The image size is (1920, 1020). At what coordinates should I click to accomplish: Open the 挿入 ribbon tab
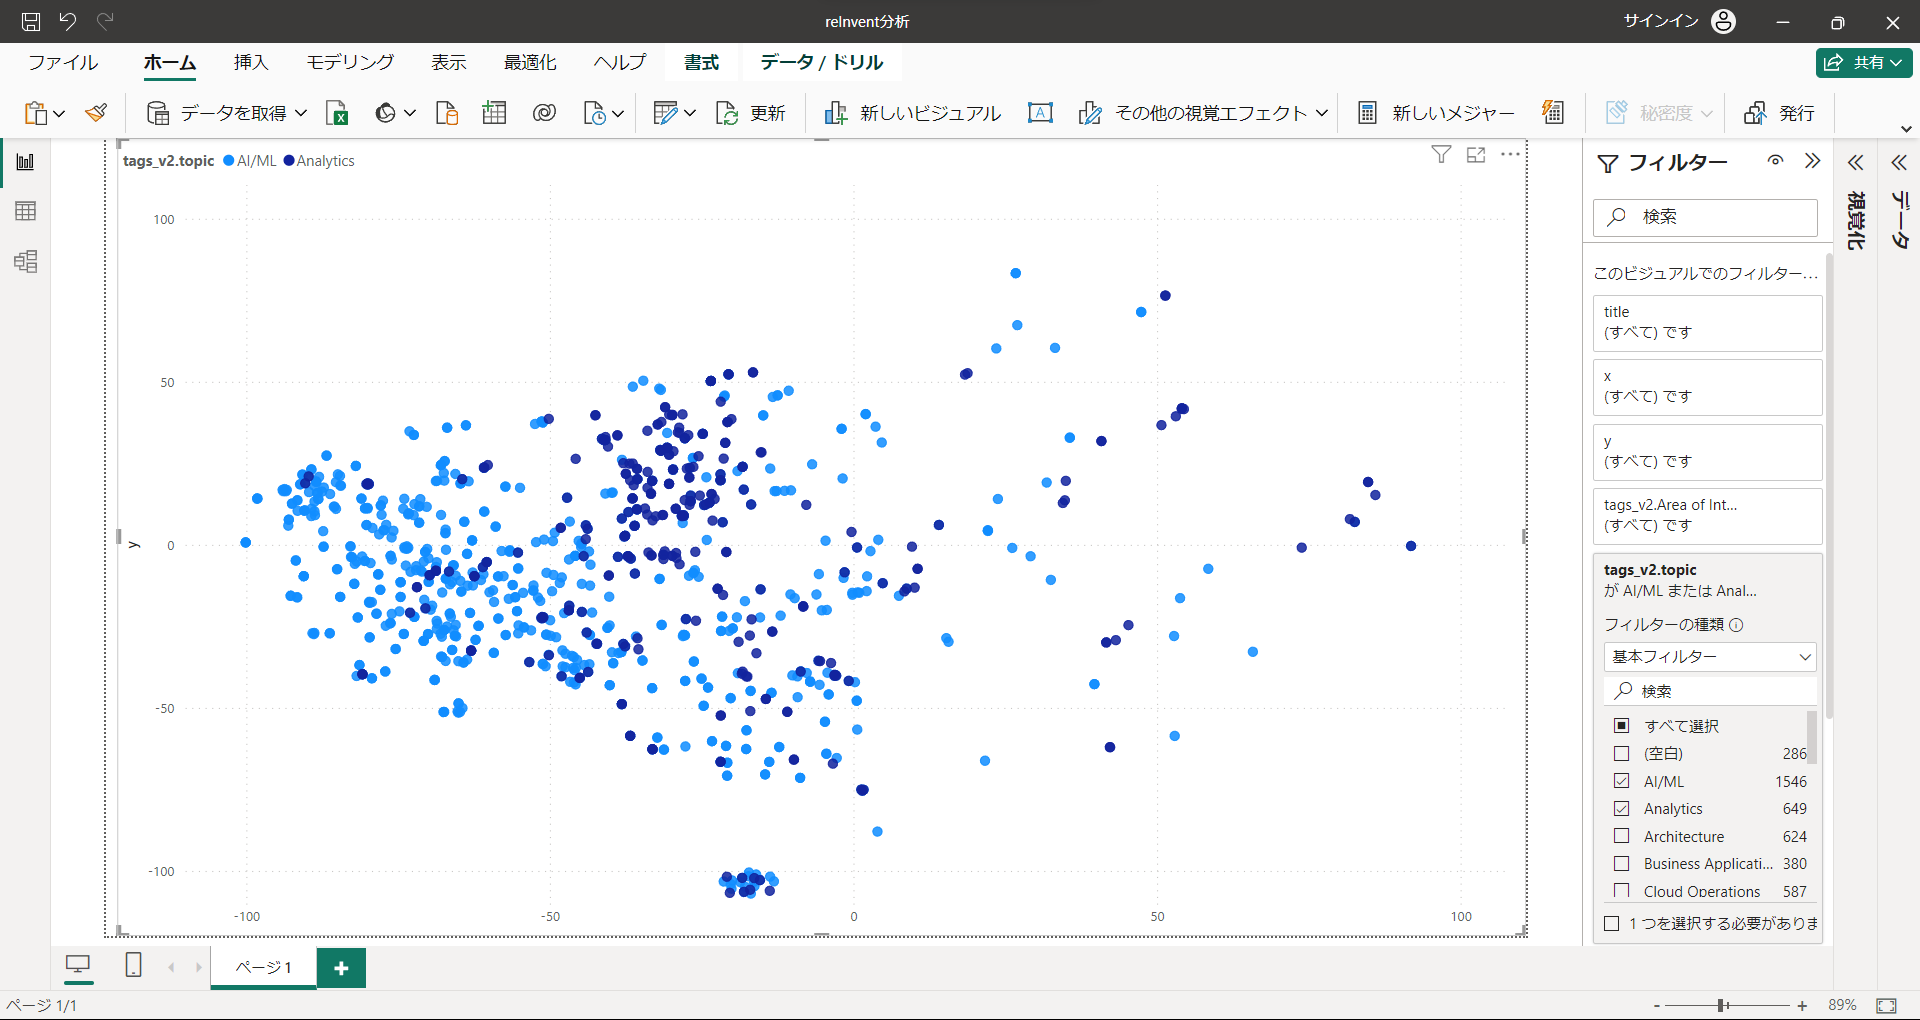pos(251,62)
